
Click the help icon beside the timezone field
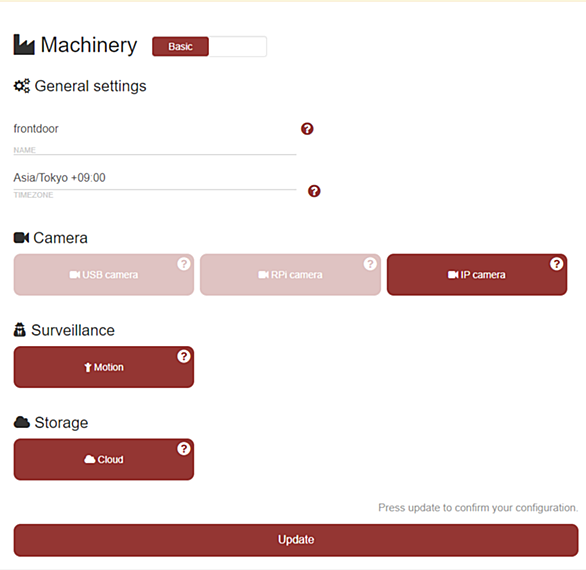pyautogui.click(x=314, y=191)
